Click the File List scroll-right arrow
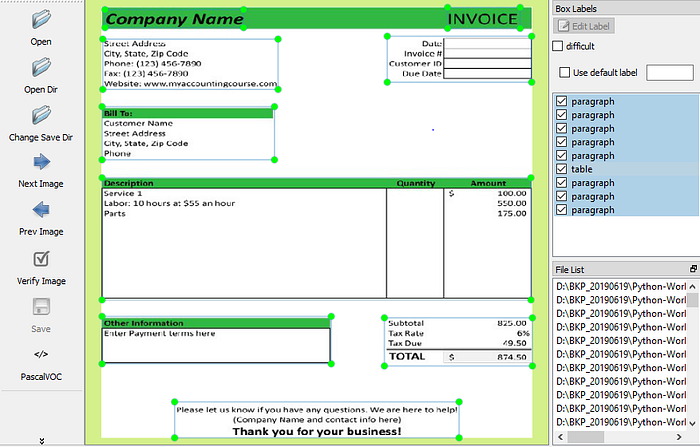 679,437
